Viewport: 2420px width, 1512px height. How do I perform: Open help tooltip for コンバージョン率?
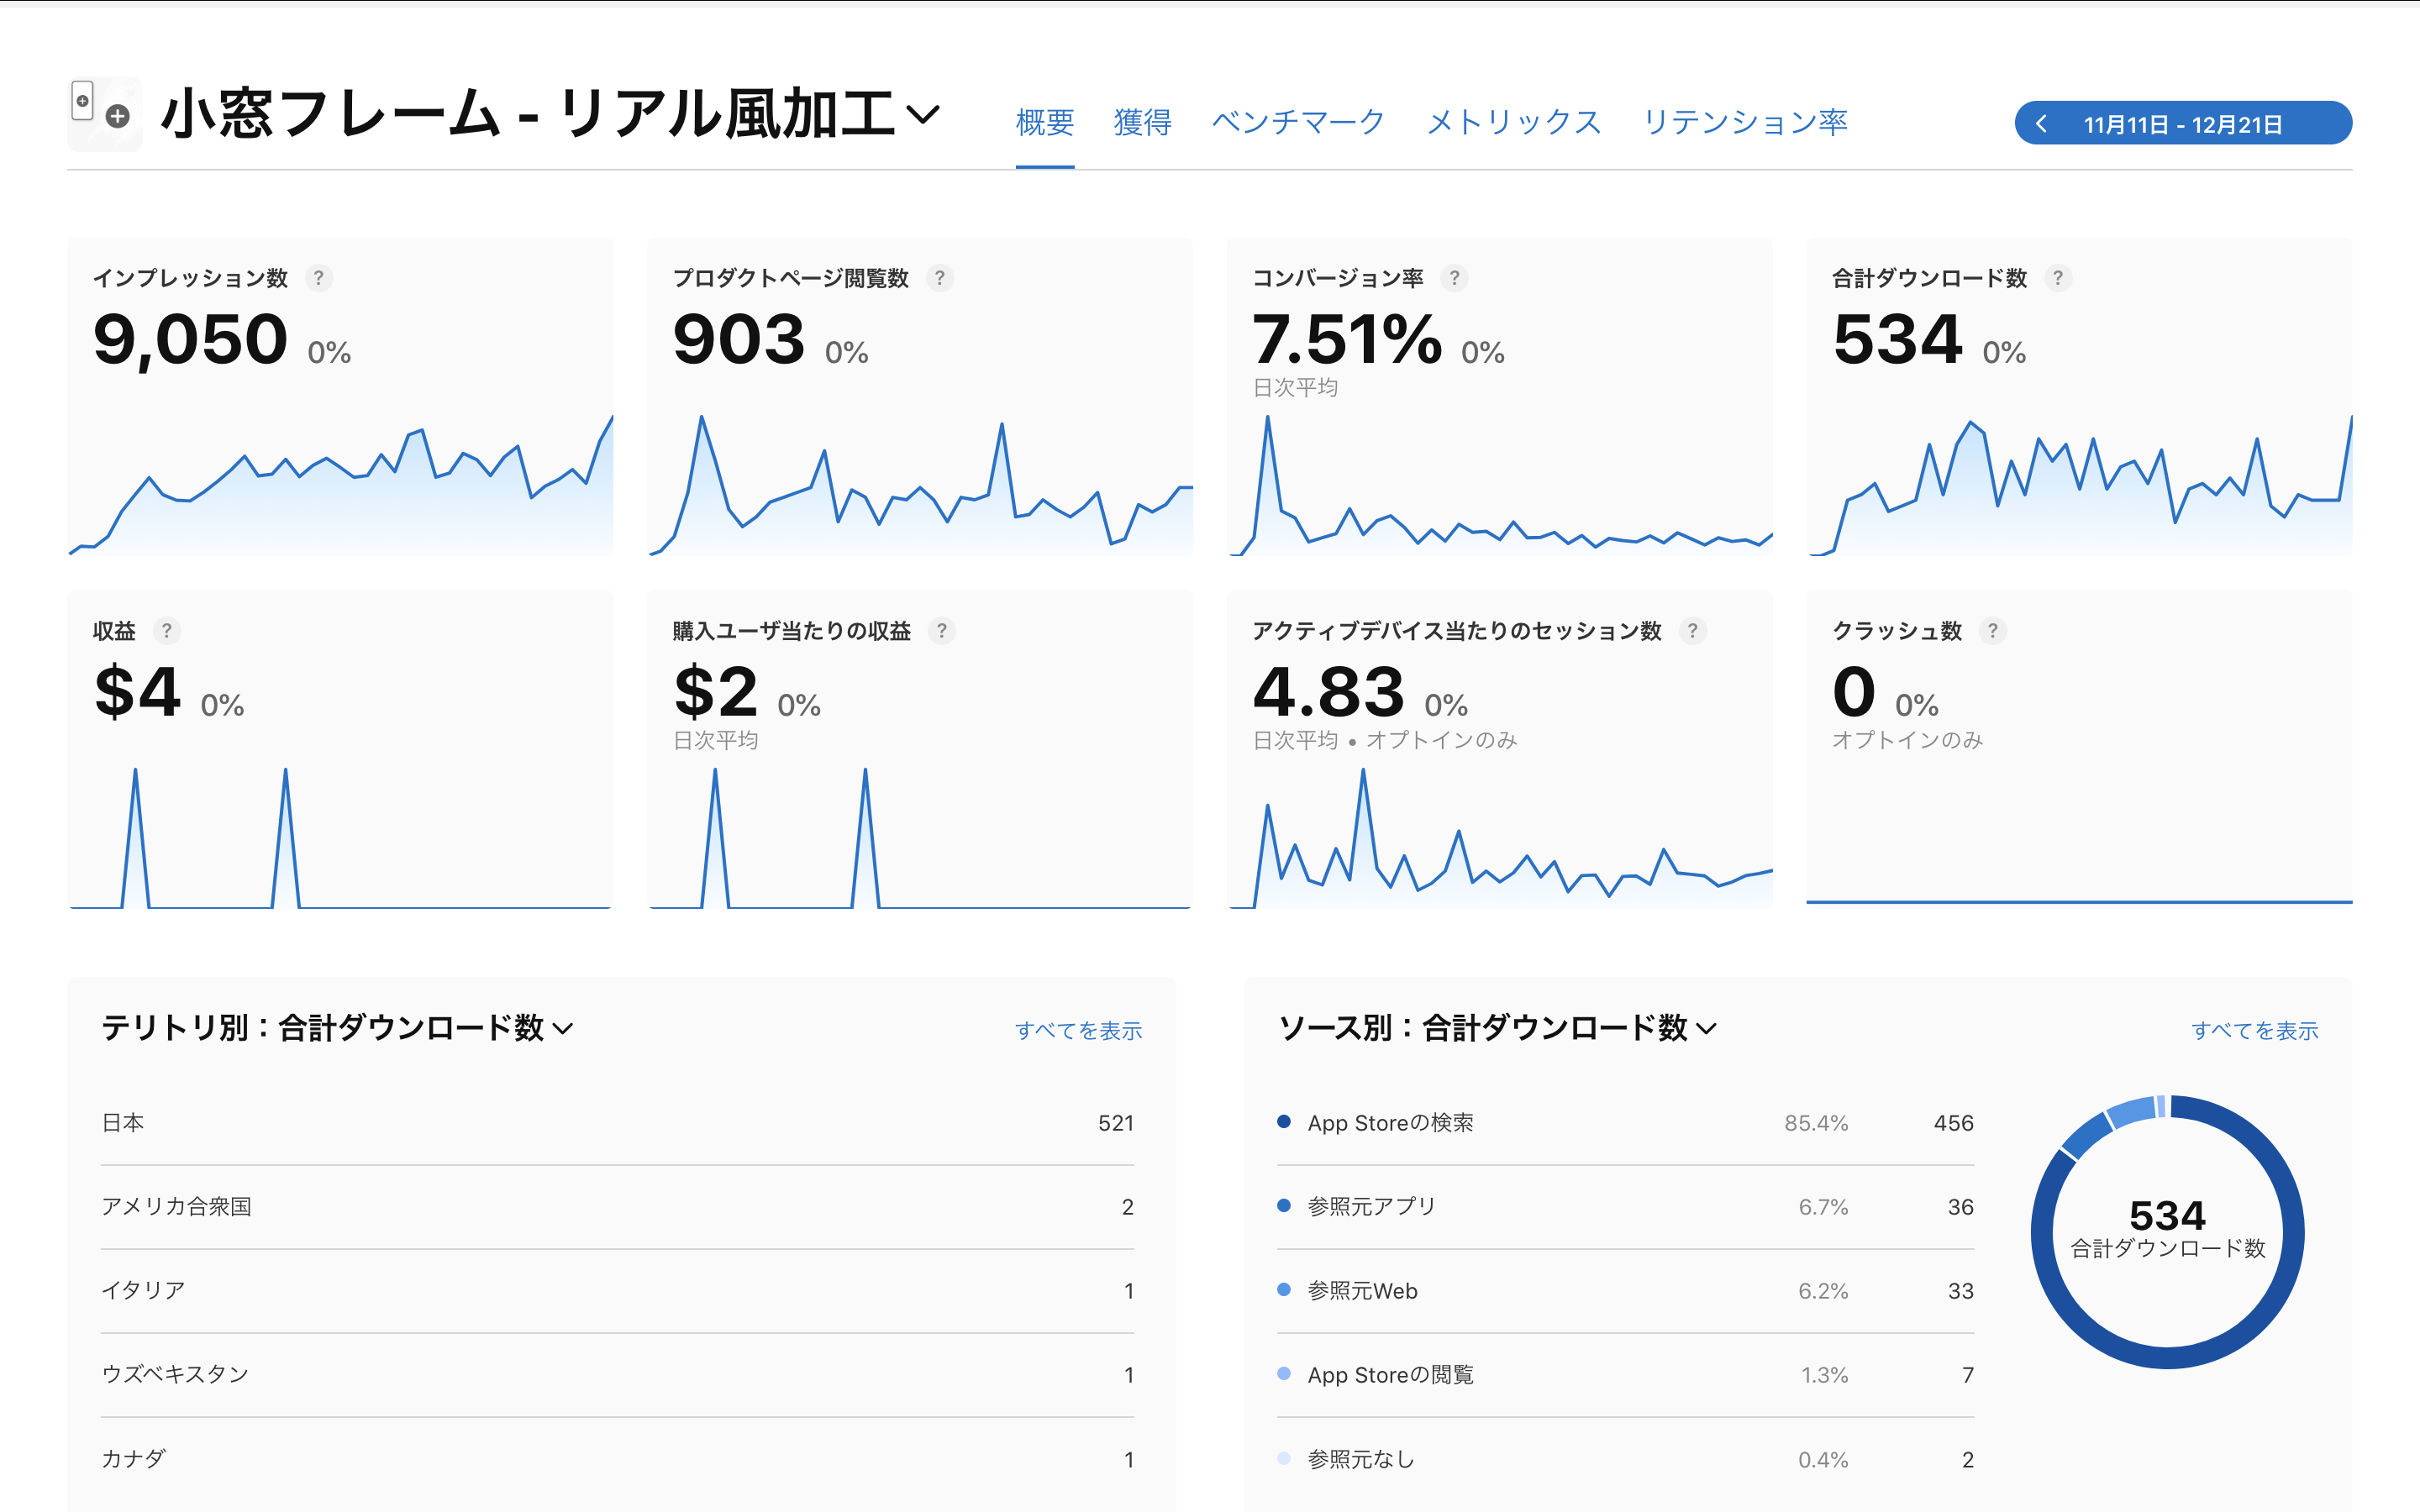1454,278
